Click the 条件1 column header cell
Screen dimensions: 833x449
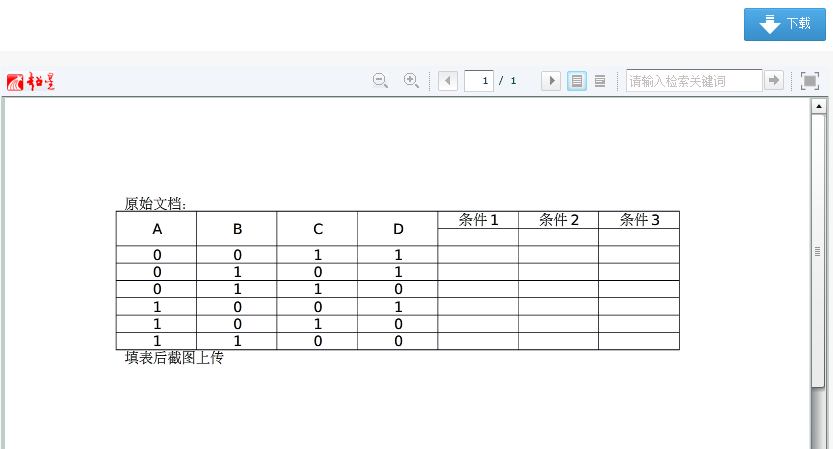[478, 220]
